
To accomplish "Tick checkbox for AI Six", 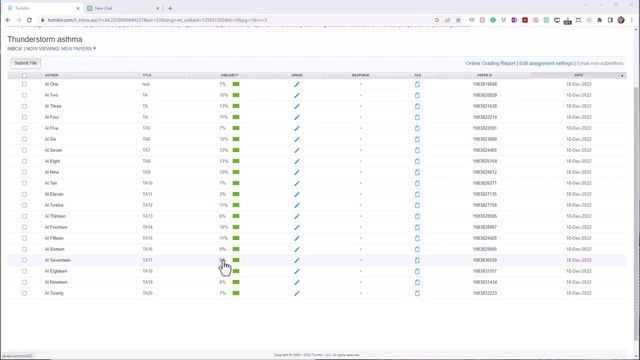I will coord(24,140).
